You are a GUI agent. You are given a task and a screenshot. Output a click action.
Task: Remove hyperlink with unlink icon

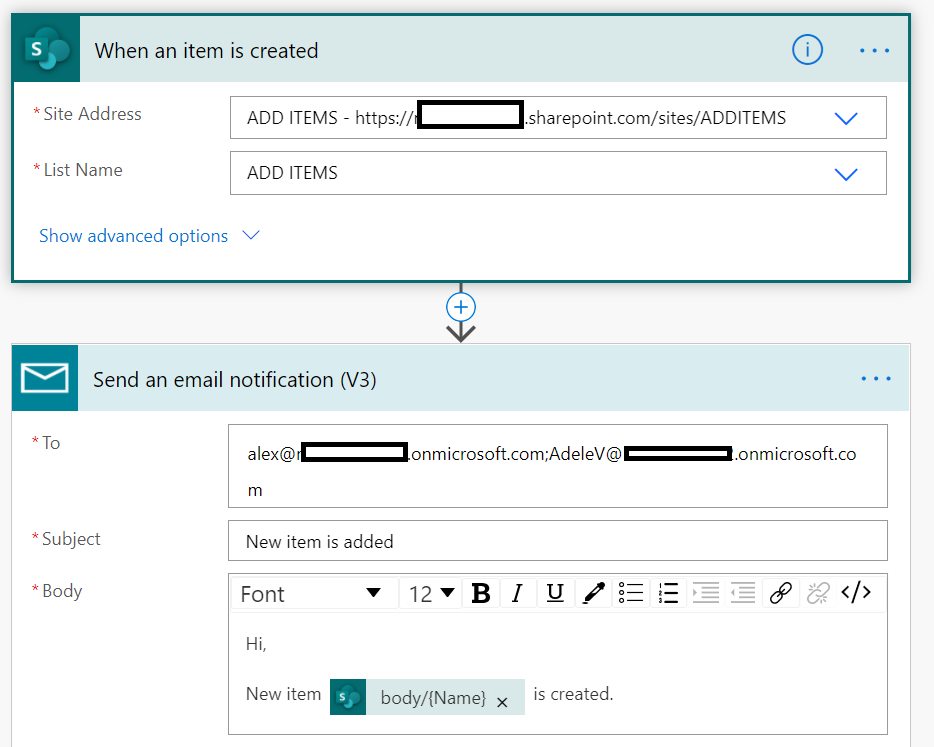point(818,593)
